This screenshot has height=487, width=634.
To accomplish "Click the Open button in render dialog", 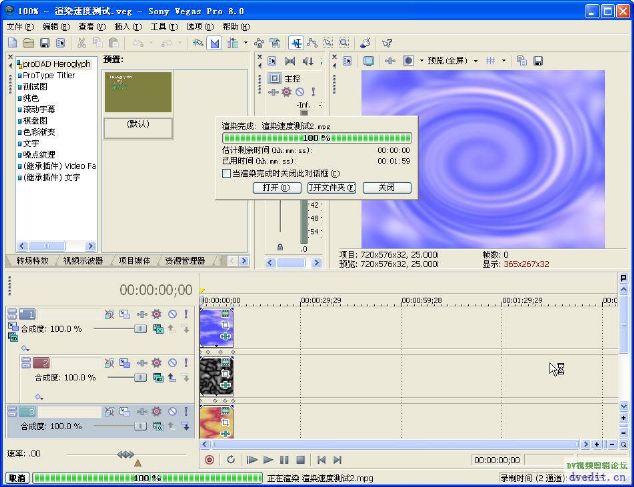I will pyautogui.click(x=277, y=188).
